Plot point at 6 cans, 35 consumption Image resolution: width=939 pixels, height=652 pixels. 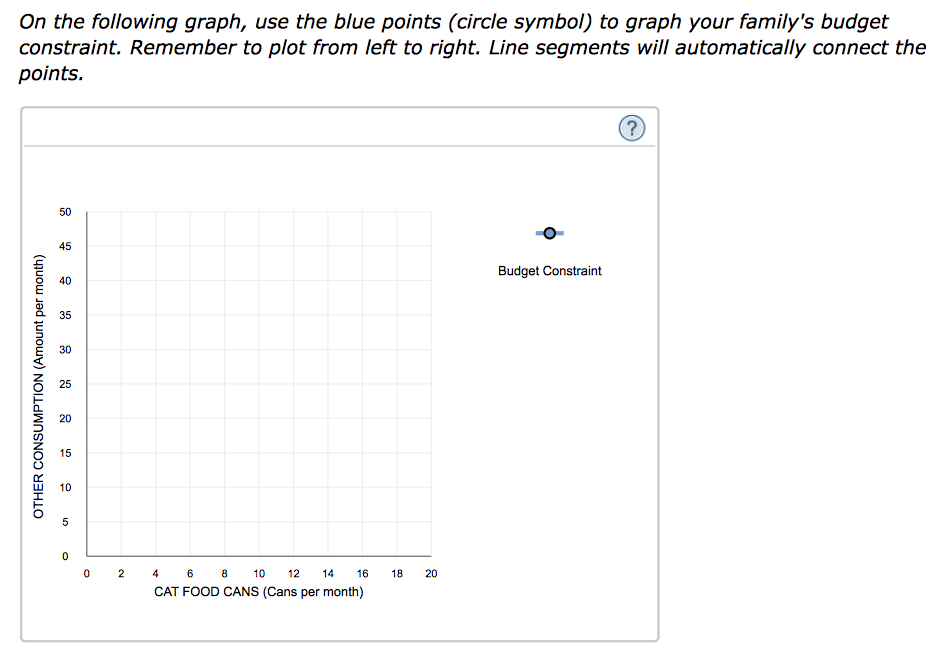[190, 315]
